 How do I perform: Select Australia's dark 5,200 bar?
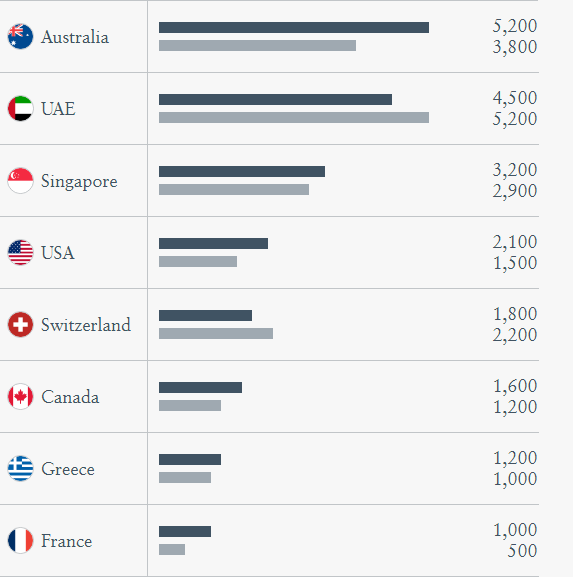[294, 28]
